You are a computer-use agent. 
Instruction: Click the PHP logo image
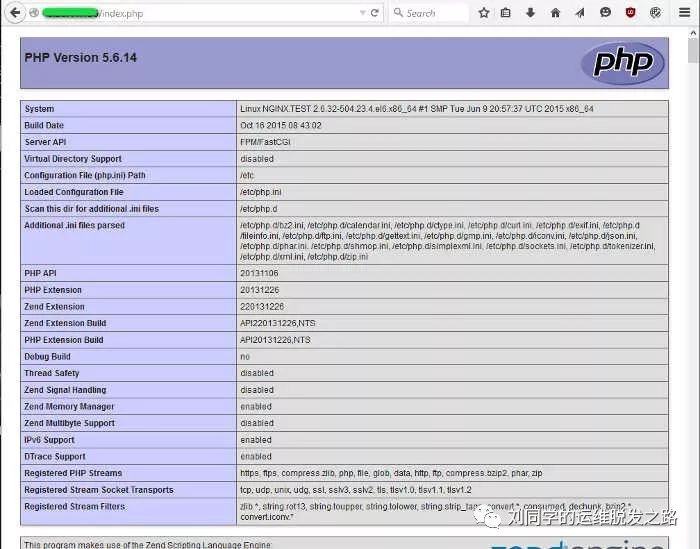click(623, 63)
